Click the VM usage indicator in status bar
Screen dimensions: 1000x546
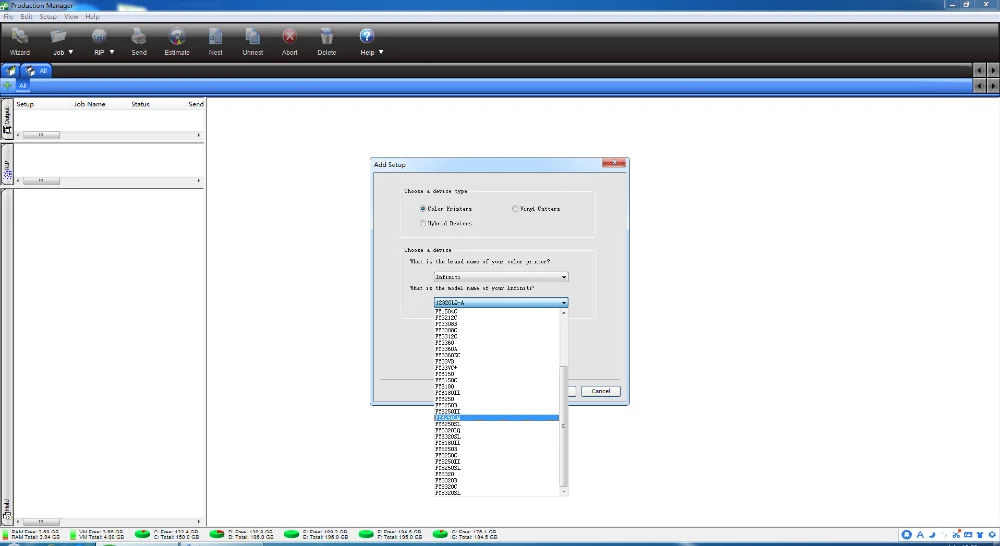click(x=96, y=535)
